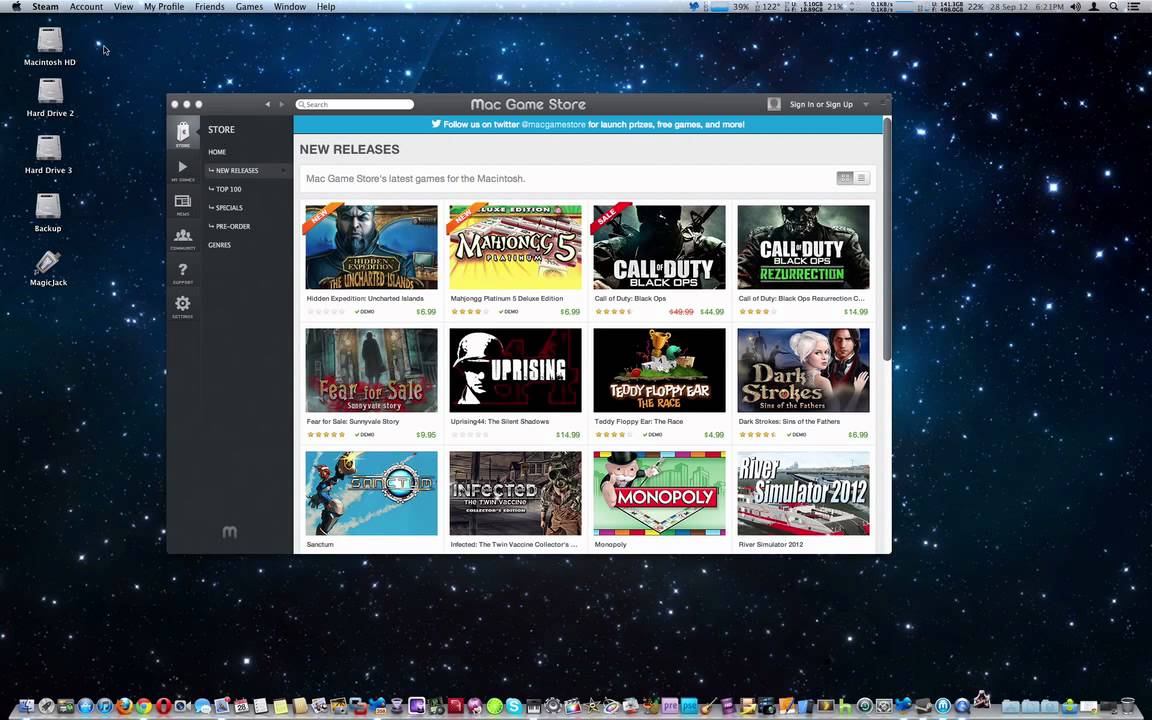Open Dark Strokes thumbnail
This screenshot has height=720, width=1152.
pos(803,370)
